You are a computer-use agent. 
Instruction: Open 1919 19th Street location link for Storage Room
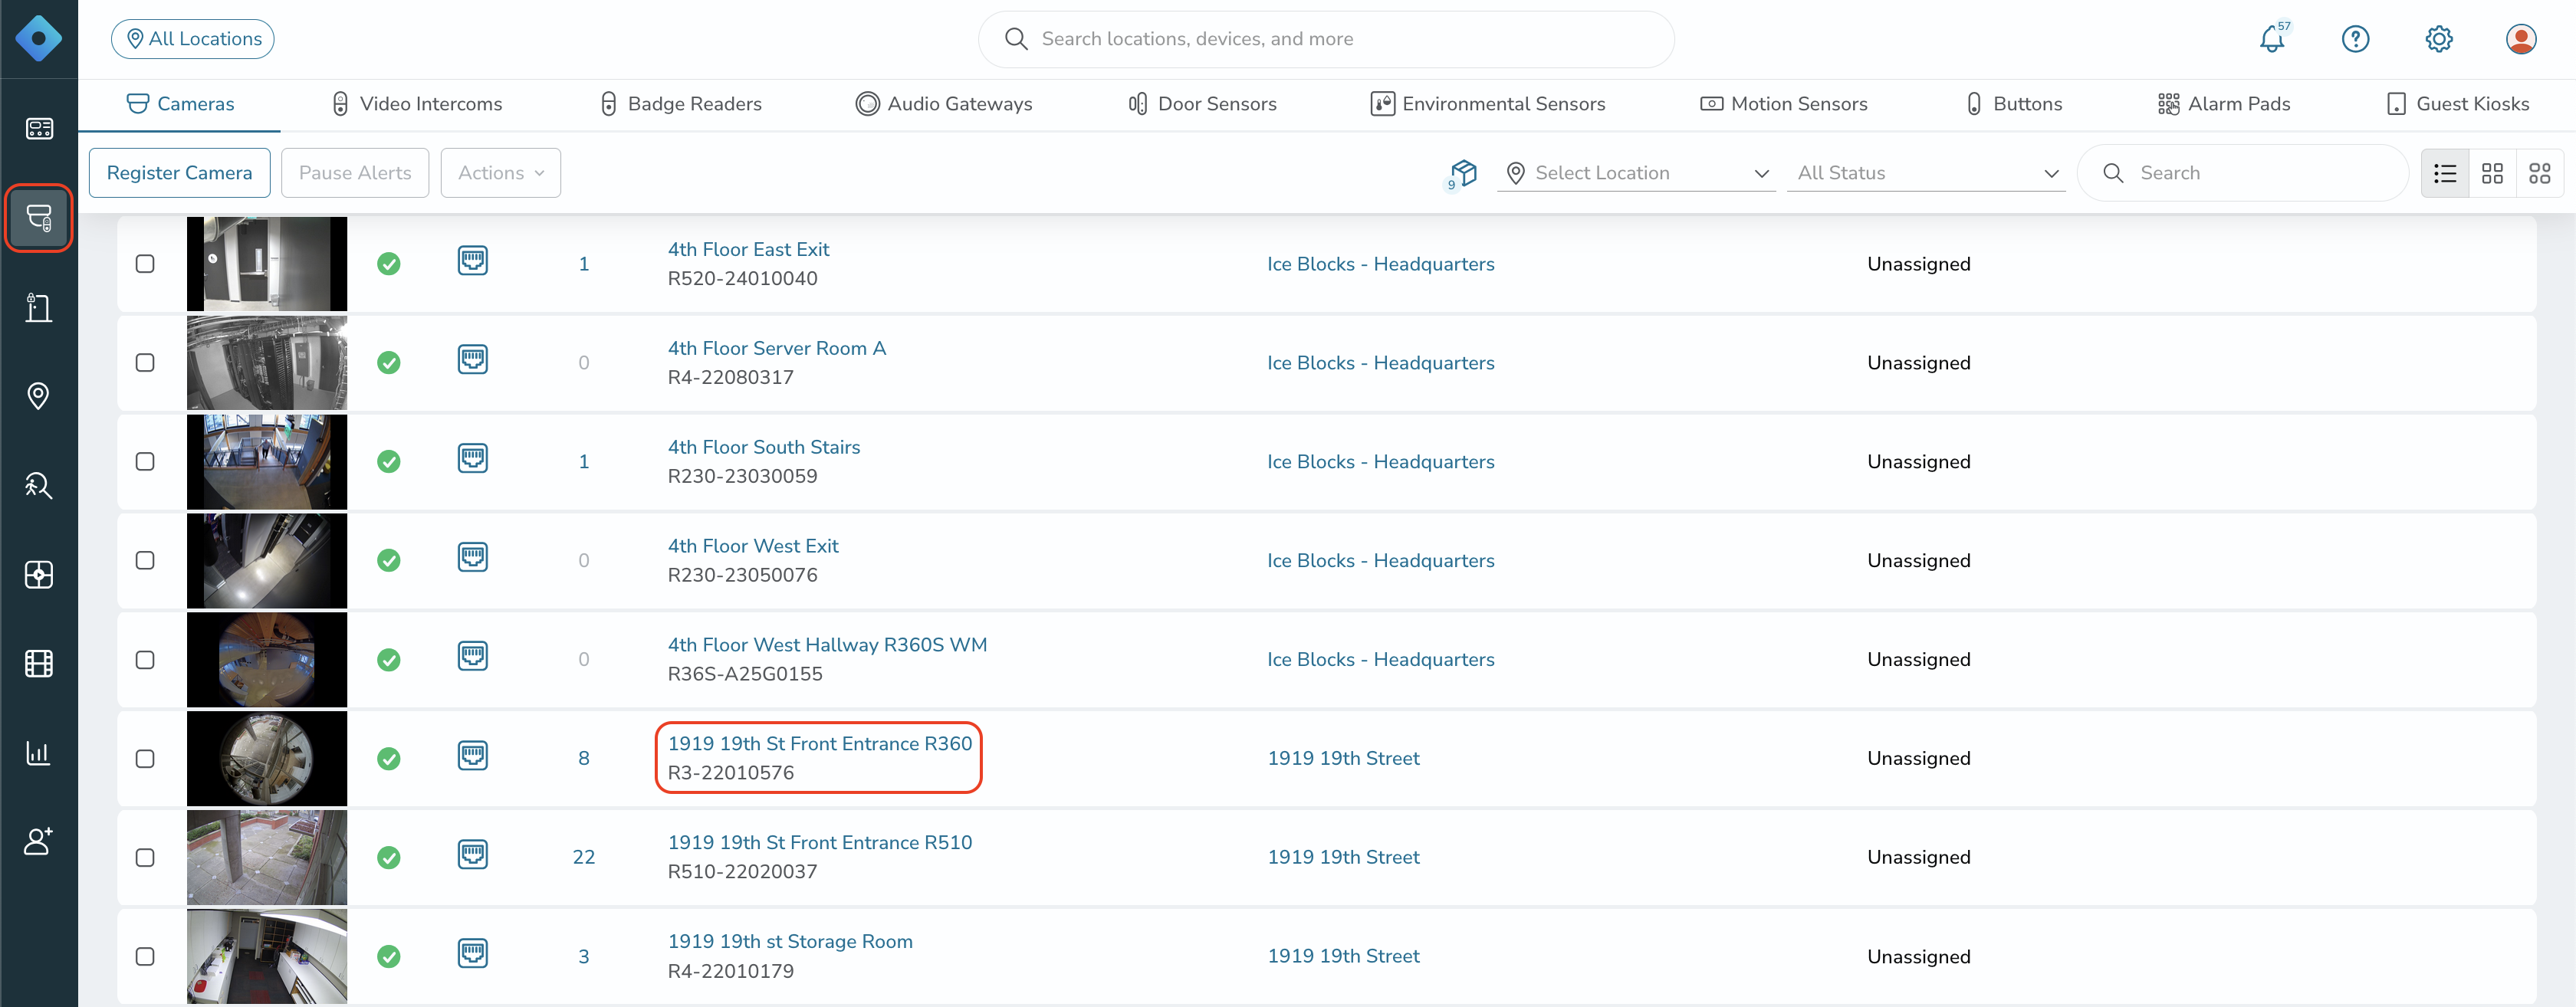point(1343,956)
